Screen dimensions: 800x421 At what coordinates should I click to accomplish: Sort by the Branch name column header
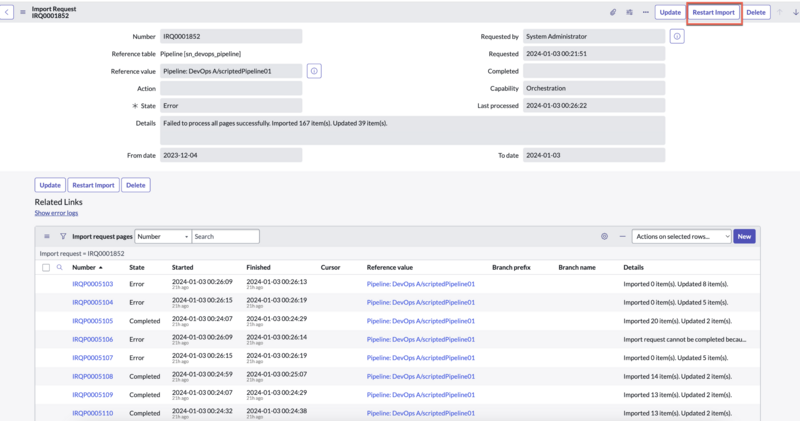[577, 267]
